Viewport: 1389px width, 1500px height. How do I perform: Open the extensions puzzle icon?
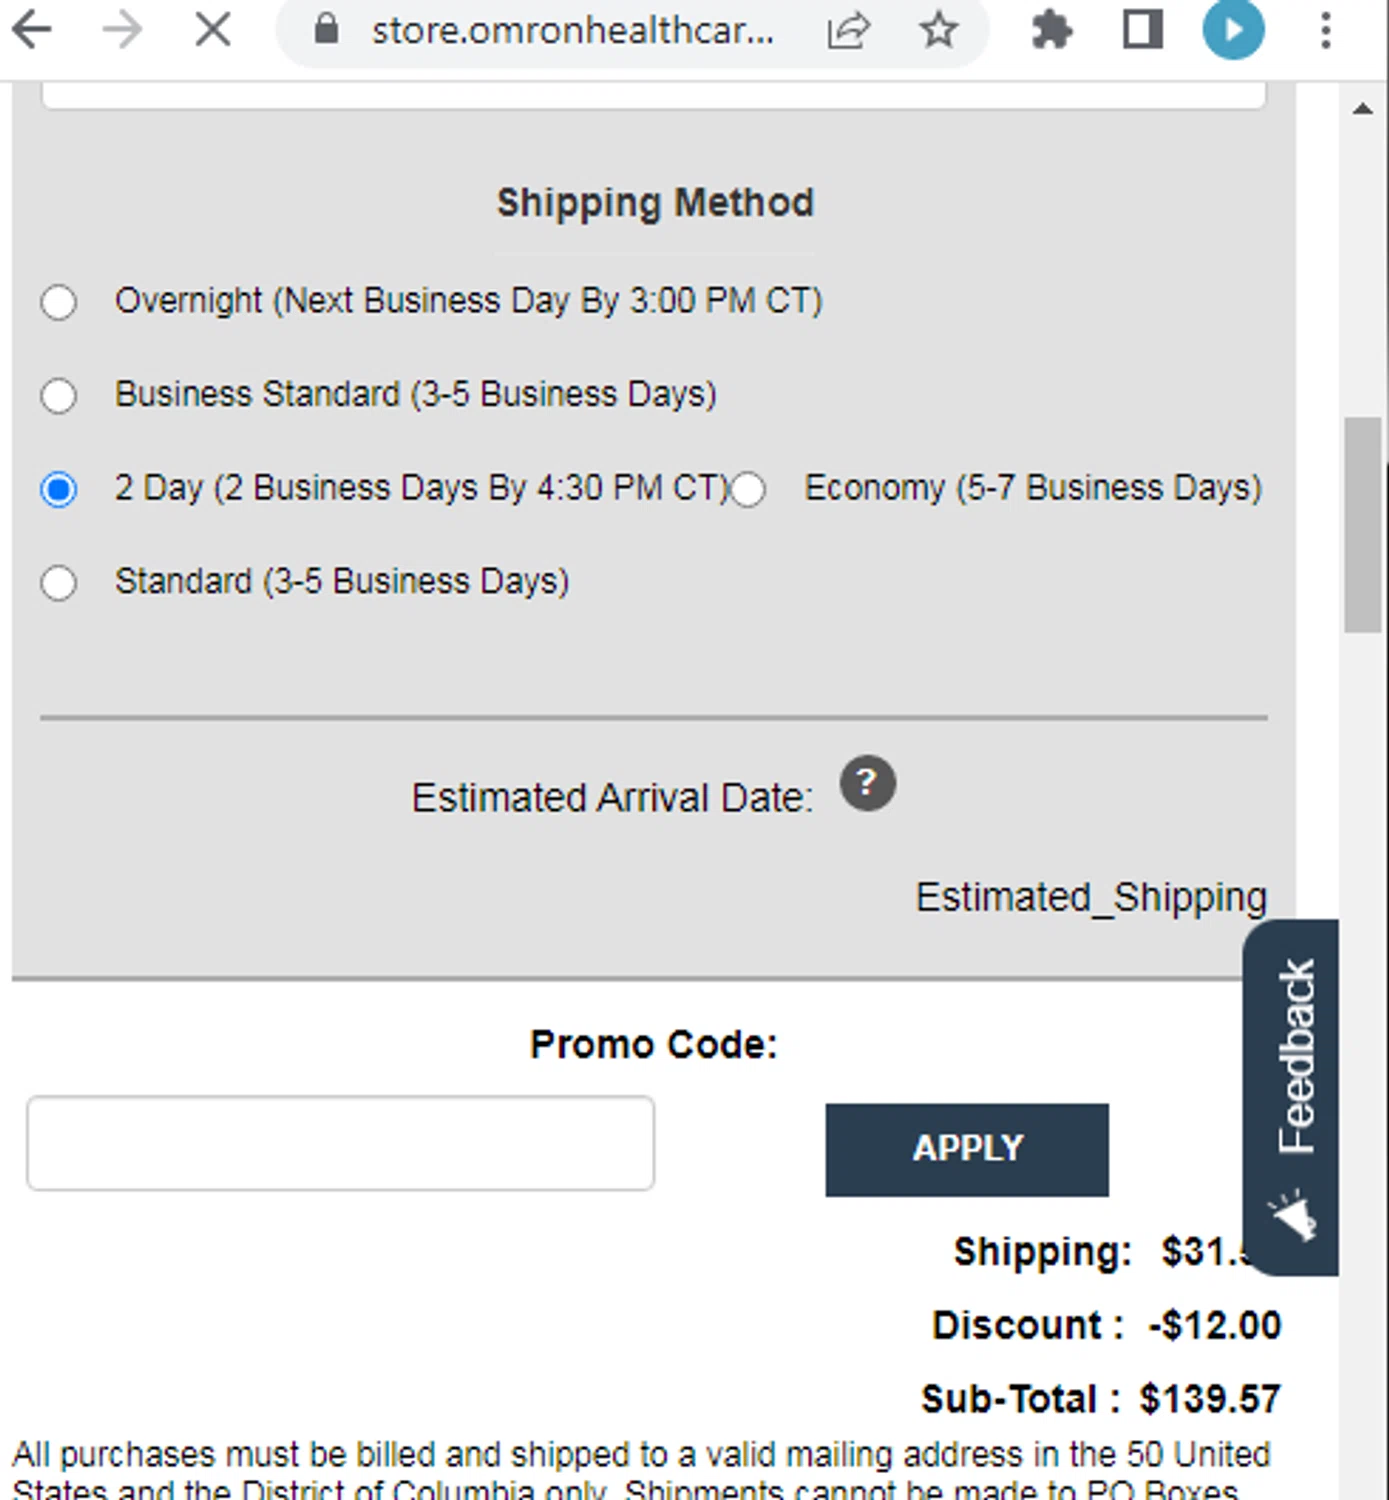pos(1051,30)
